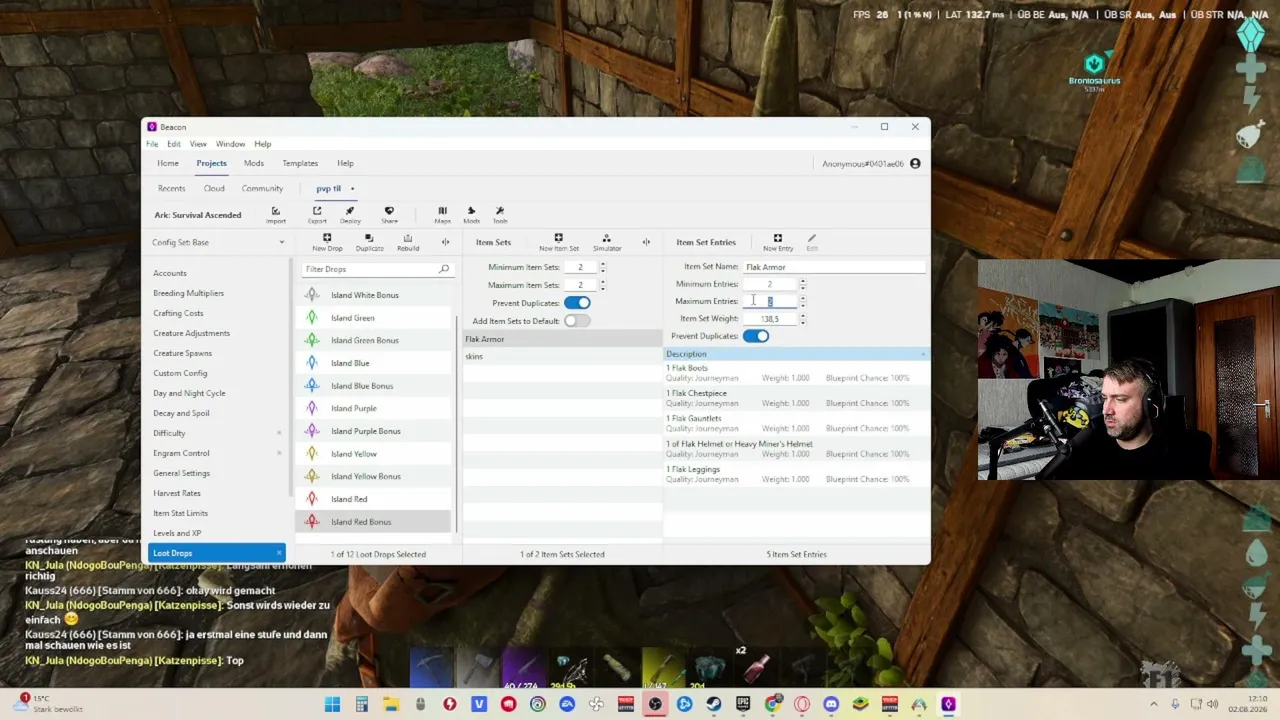The height and width of the screenshot is (720, 1280).
Task: Click the Rebuild icon
Action: (x=407, y=238)
